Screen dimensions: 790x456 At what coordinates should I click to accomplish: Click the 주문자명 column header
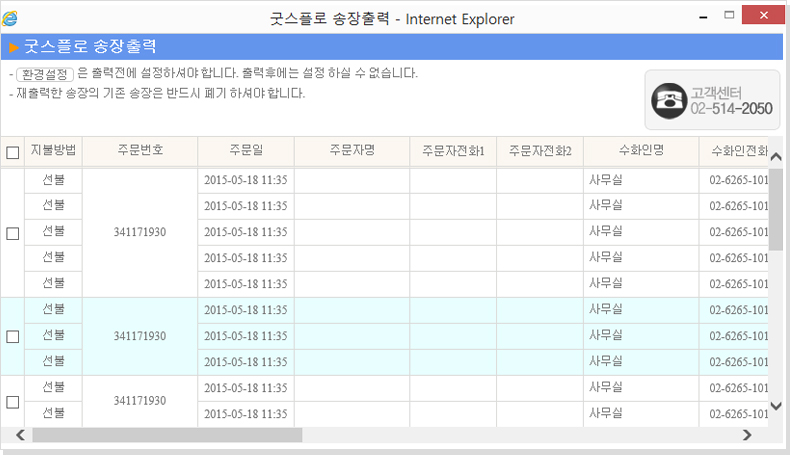pyautogui.click(x=352, y=150)
